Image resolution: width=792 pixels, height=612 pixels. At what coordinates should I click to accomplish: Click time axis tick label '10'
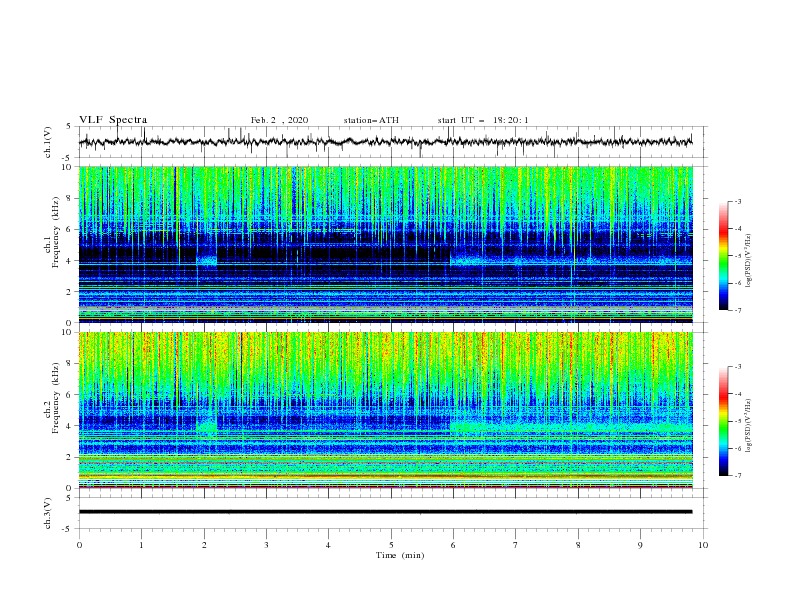(703, 545)
